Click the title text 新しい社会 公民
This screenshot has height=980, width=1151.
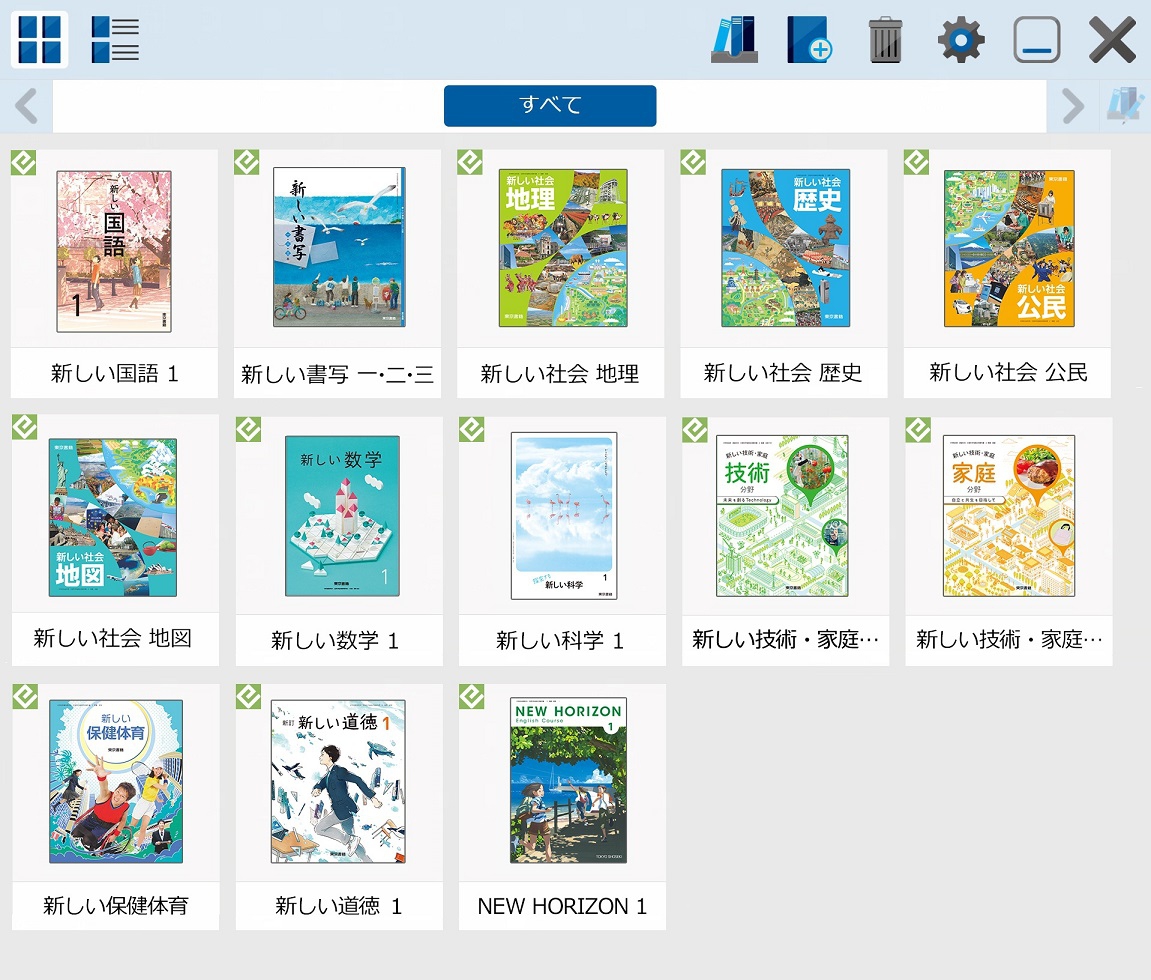click(x=1009, y=372)
